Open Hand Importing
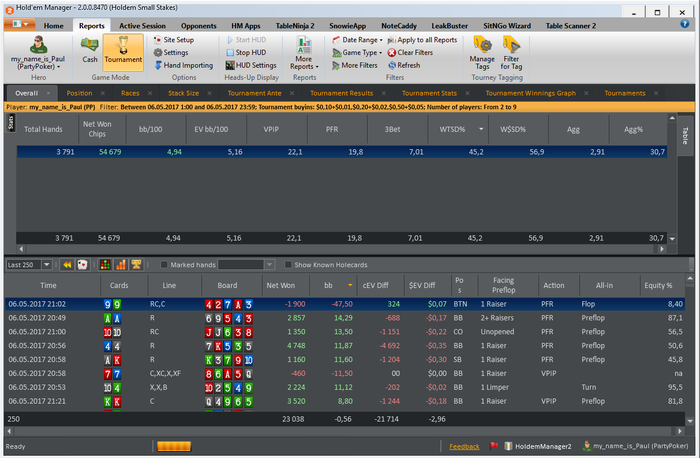The height and width of the screenshot is (458, 700). click(183, 65)
